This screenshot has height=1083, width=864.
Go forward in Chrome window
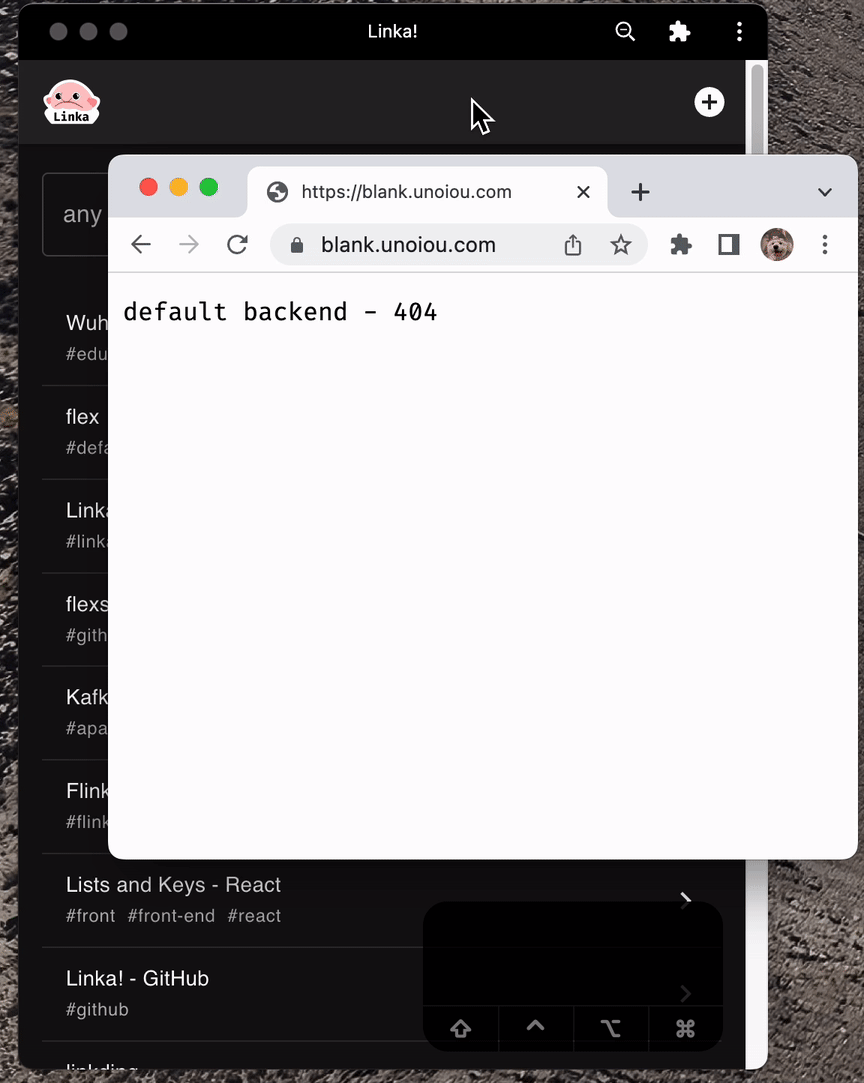(189, 245)
